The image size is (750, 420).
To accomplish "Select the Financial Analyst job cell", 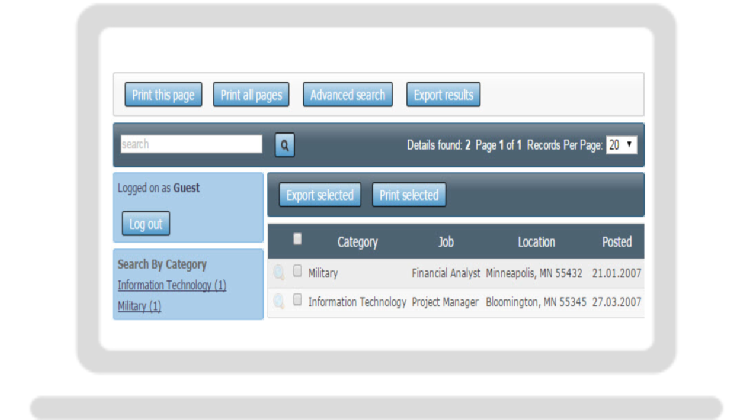I will (x=446, y=273).
